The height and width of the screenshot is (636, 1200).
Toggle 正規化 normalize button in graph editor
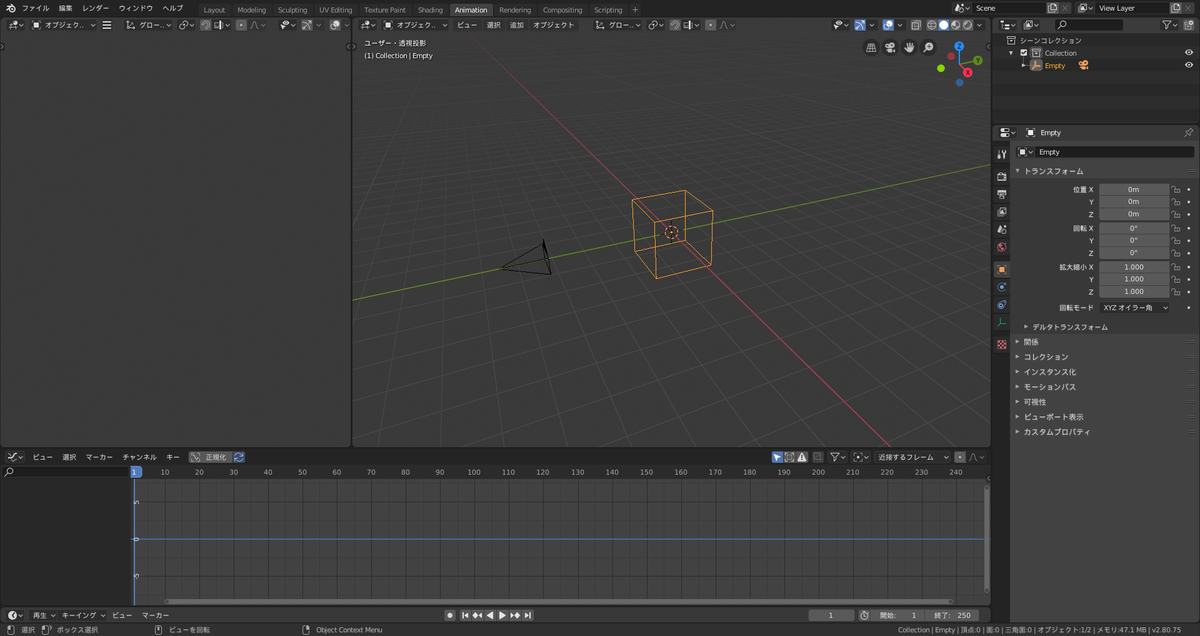210,457
